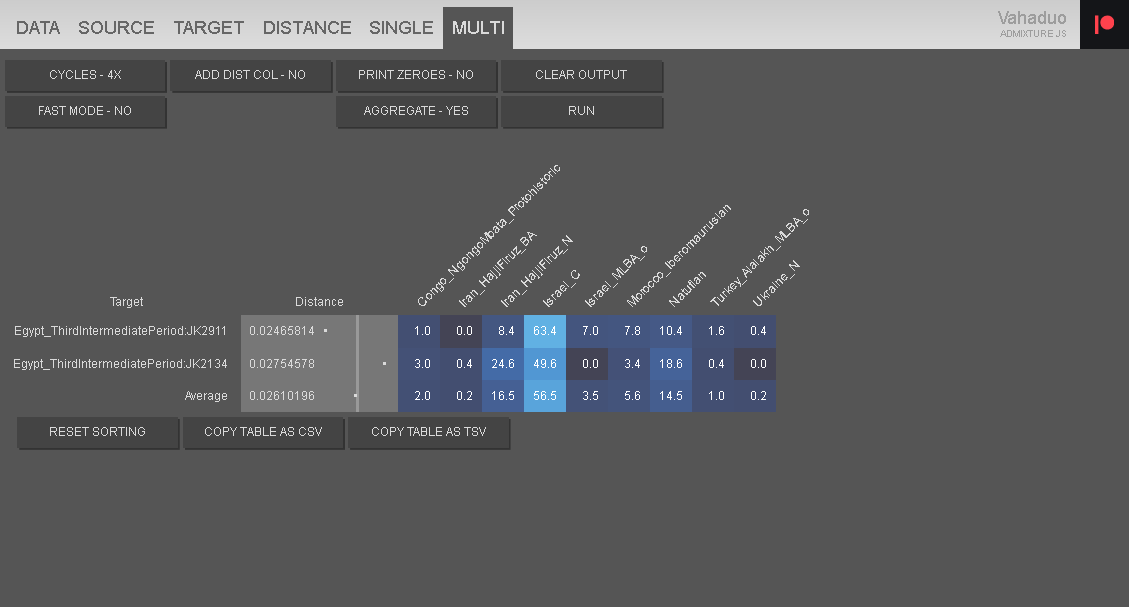This screenshot has width=1129, height=607.
Task: Select the Average row label
Action: click(x=206, y=396)
